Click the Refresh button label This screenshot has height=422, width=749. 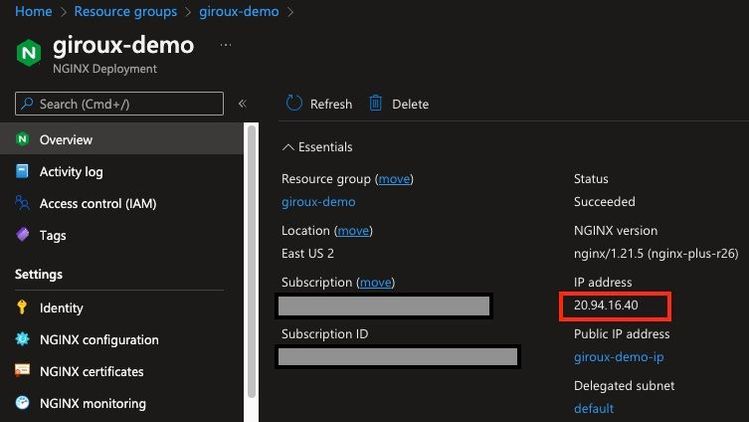[x=331, y=104]
